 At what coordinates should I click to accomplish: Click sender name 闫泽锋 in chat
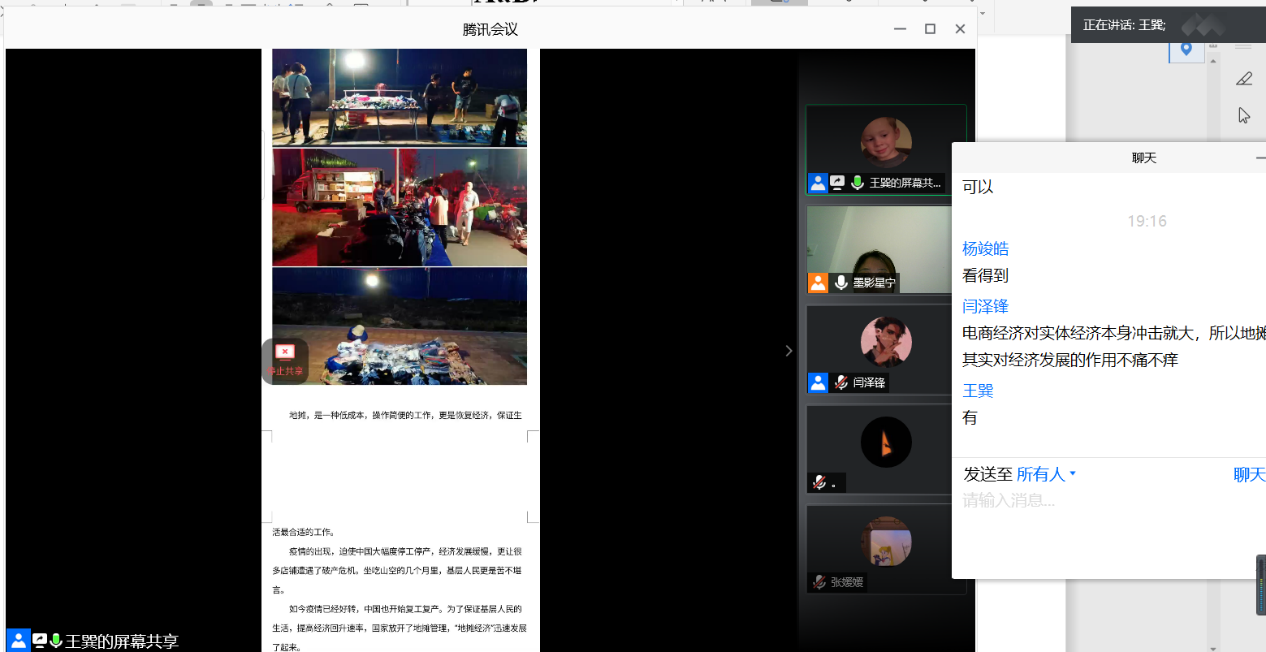(x=985, y=306)
